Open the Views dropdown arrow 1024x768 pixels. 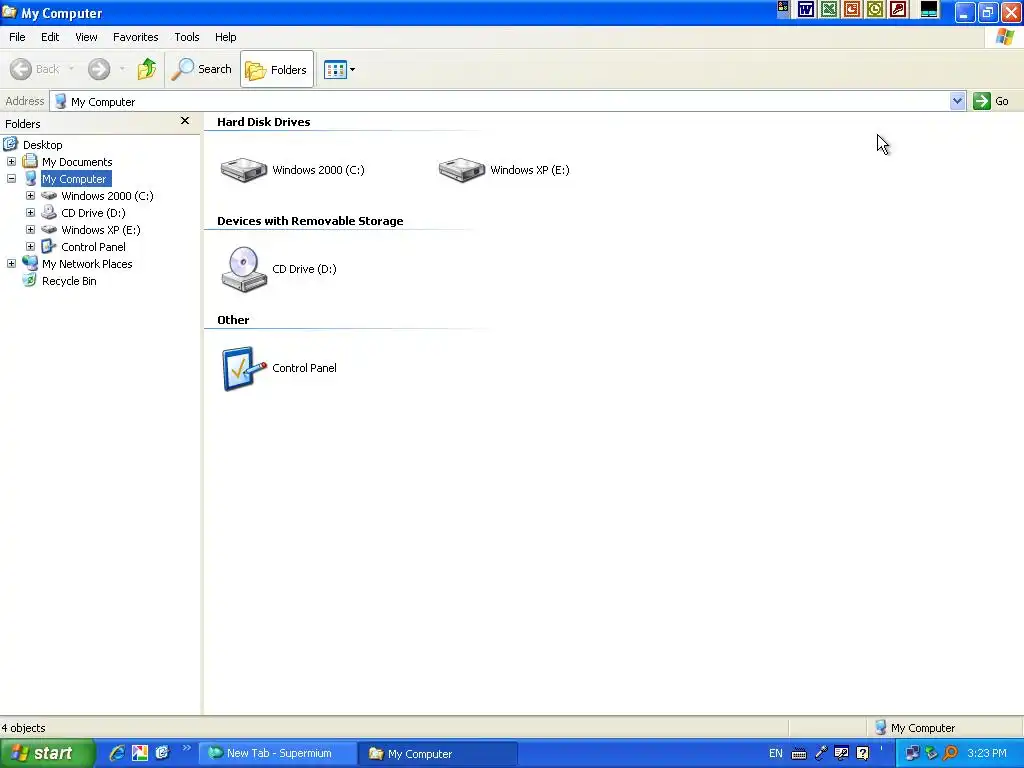coord(353,70)
